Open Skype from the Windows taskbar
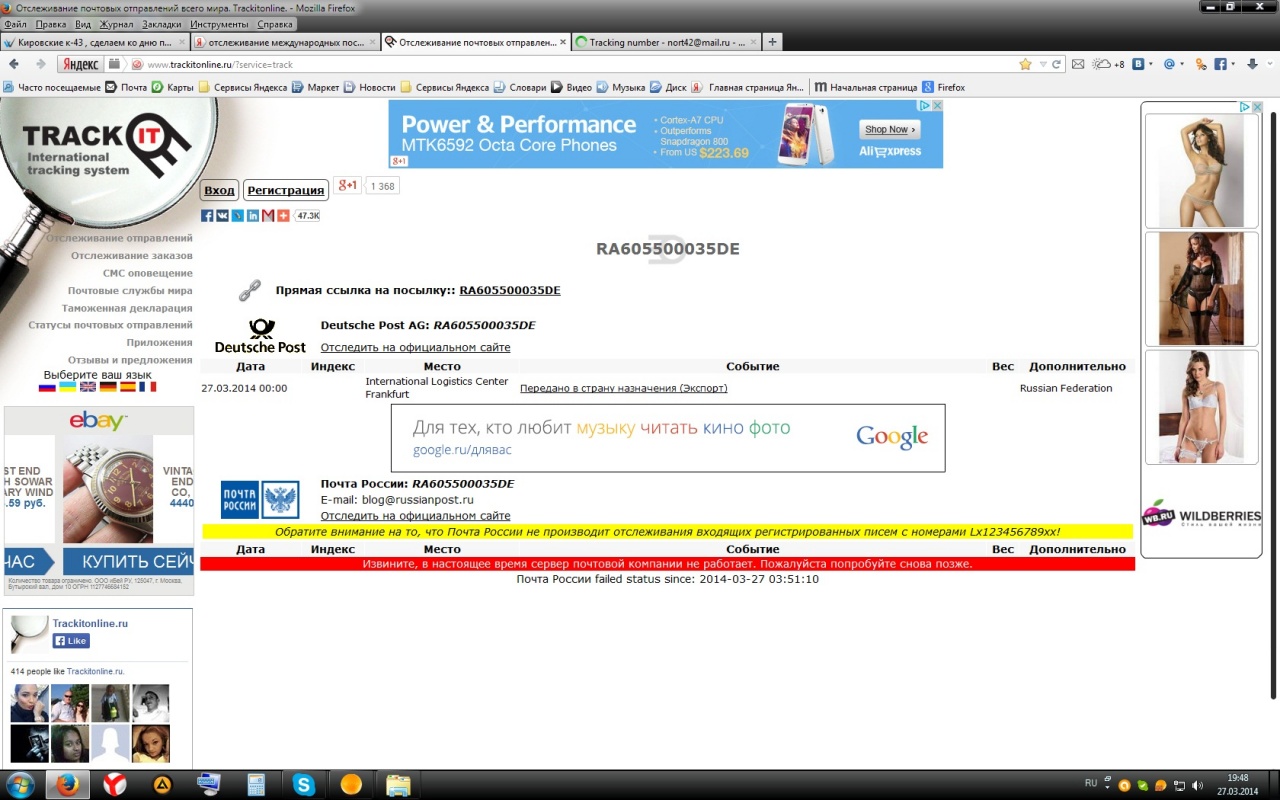This screenshot has height=800, width=1280. click(x=304, y=784)
